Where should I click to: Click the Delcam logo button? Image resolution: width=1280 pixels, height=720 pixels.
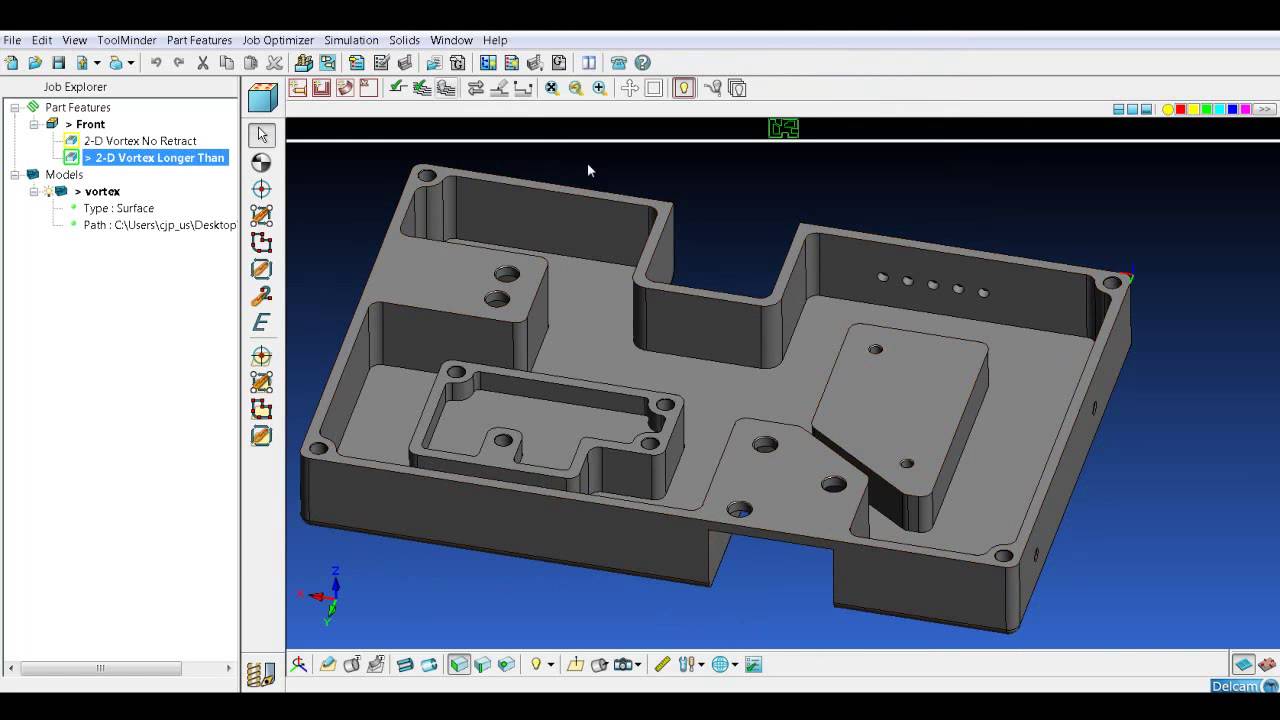(x=1244, y=686)
